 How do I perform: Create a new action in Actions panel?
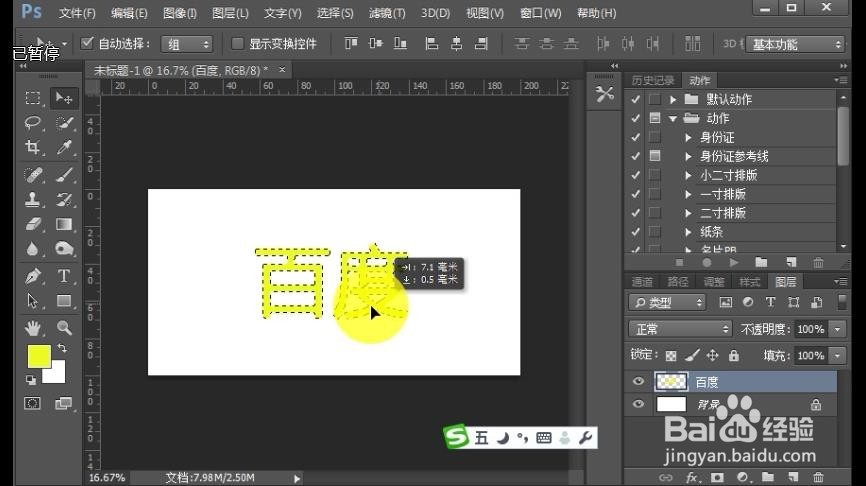click(x=791, y=262)
